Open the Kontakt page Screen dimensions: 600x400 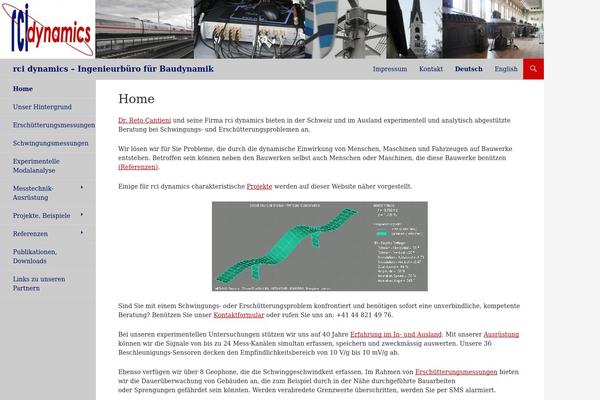[x=431, y=69]
